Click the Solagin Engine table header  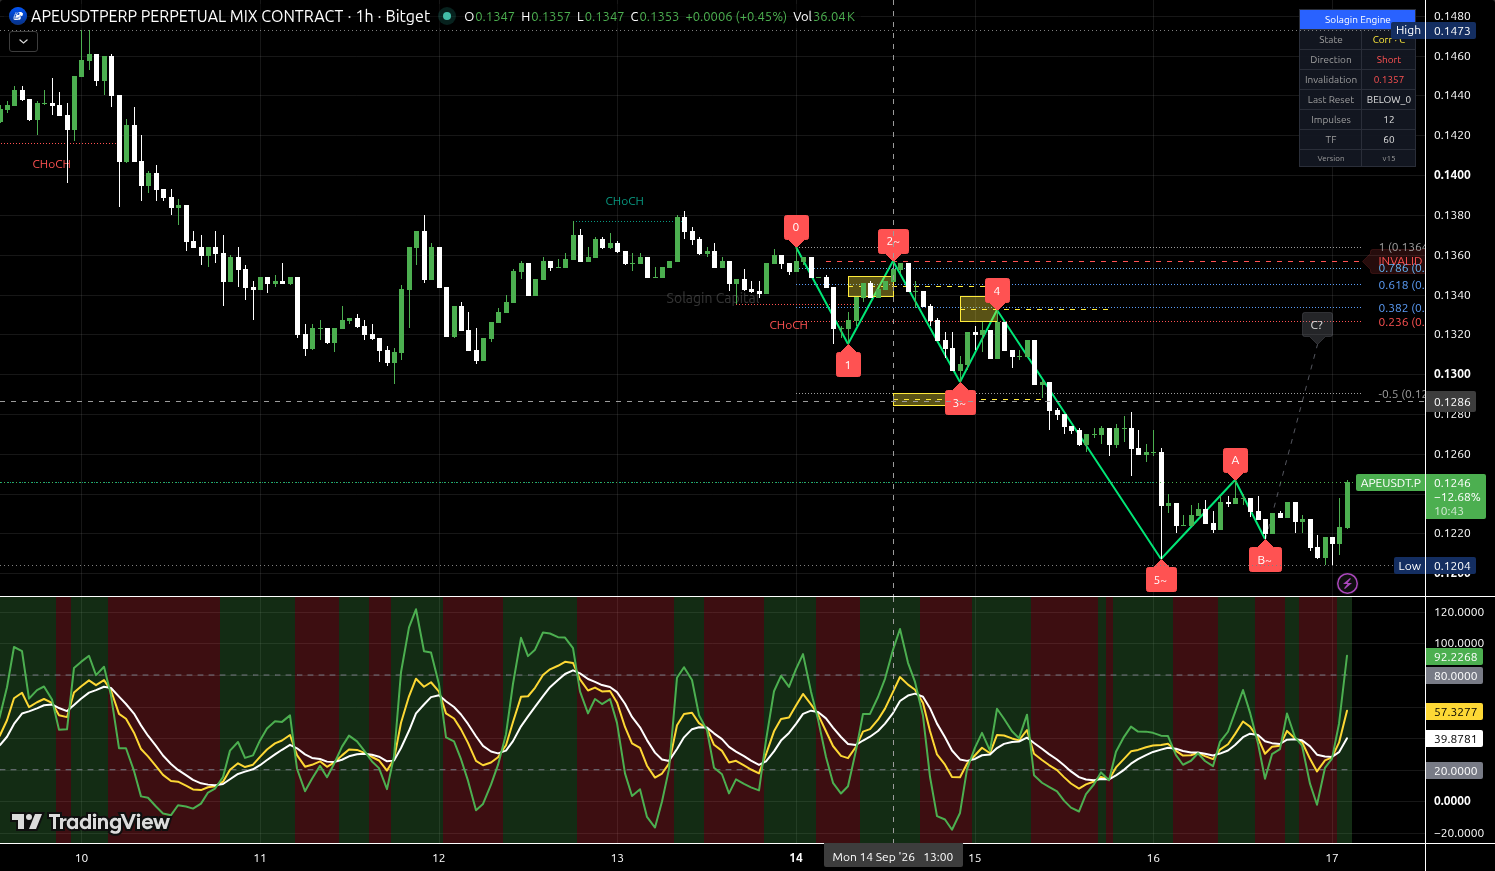(1357, 20)
